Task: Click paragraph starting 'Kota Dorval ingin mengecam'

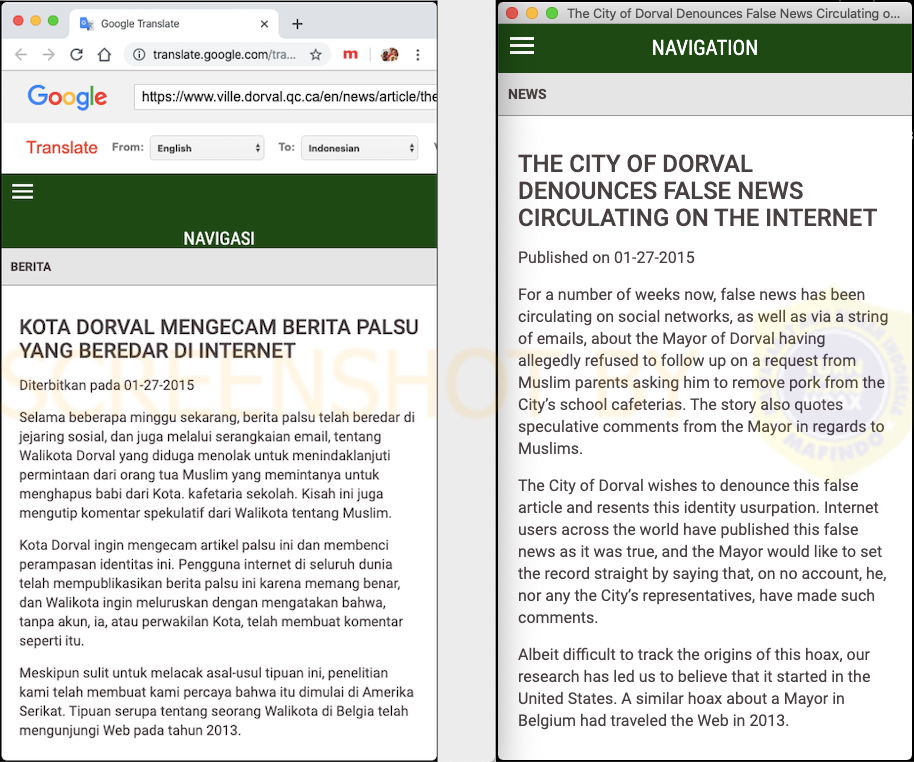Action: [211, 593]
